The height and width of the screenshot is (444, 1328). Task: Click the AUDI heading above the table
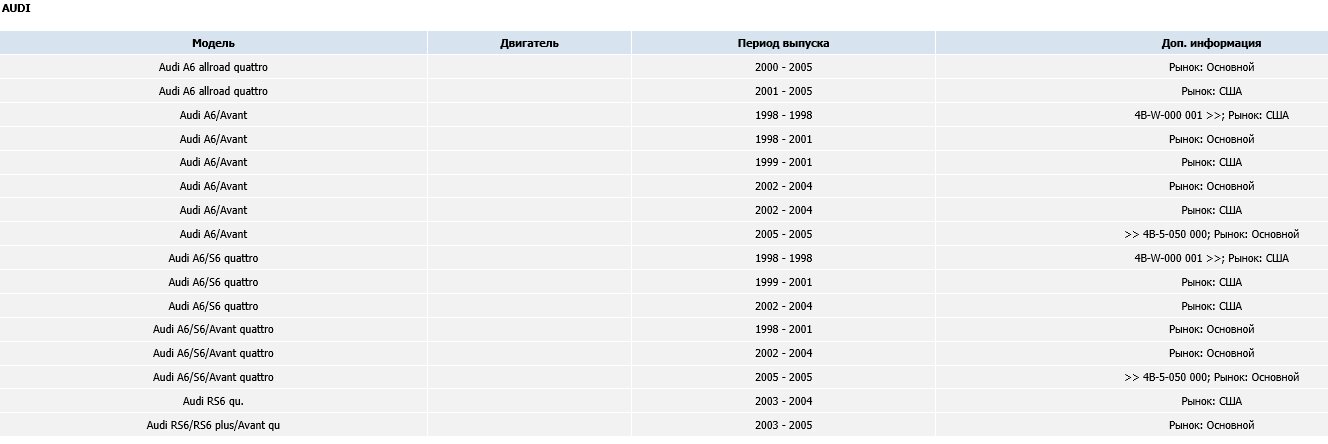pyautogui.click(x=16, y=8)
